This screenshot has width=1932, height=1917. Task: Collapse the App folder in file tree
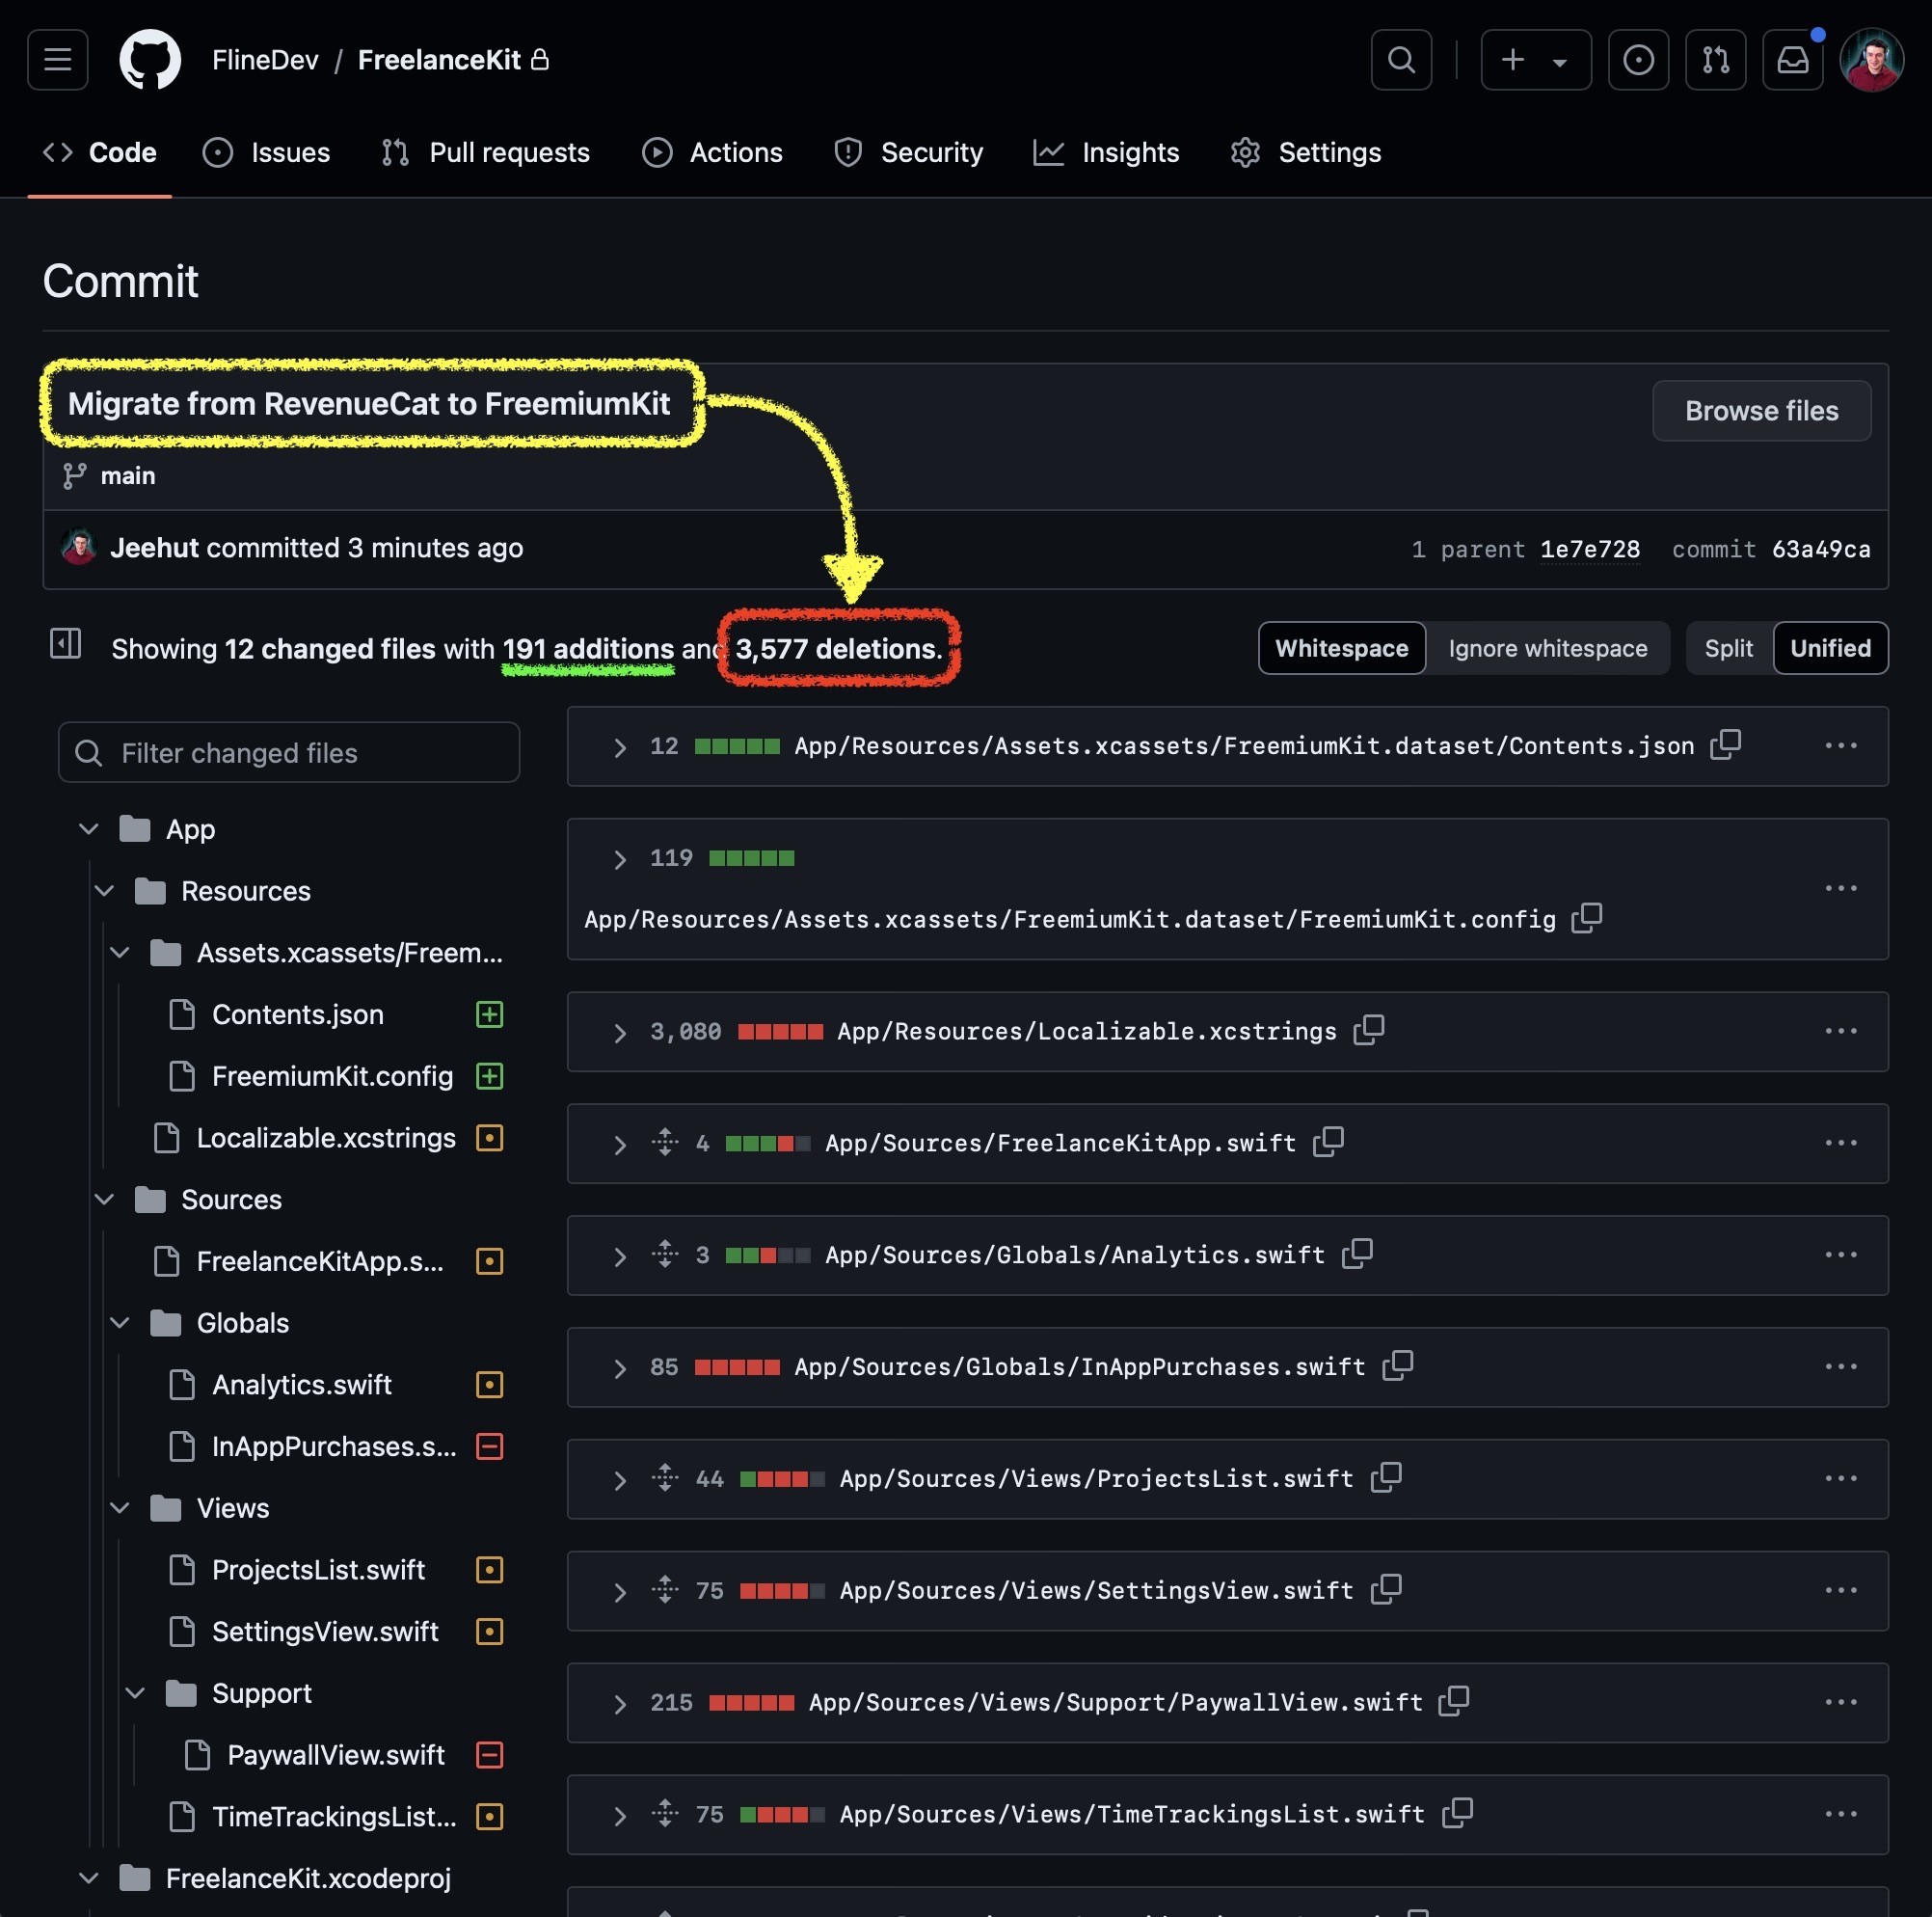click(88, 829)
